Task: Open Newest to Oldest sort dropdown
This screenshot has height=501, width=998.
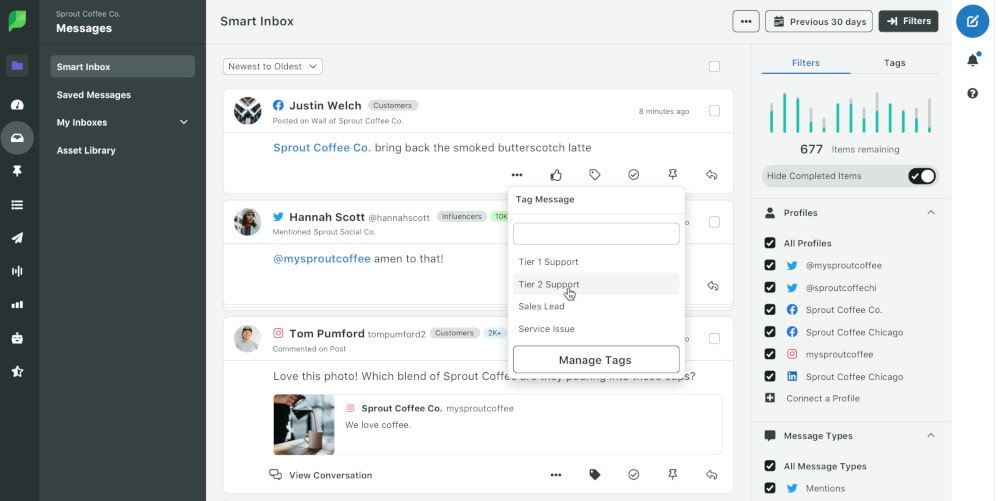Action: [x=272, y=66]
